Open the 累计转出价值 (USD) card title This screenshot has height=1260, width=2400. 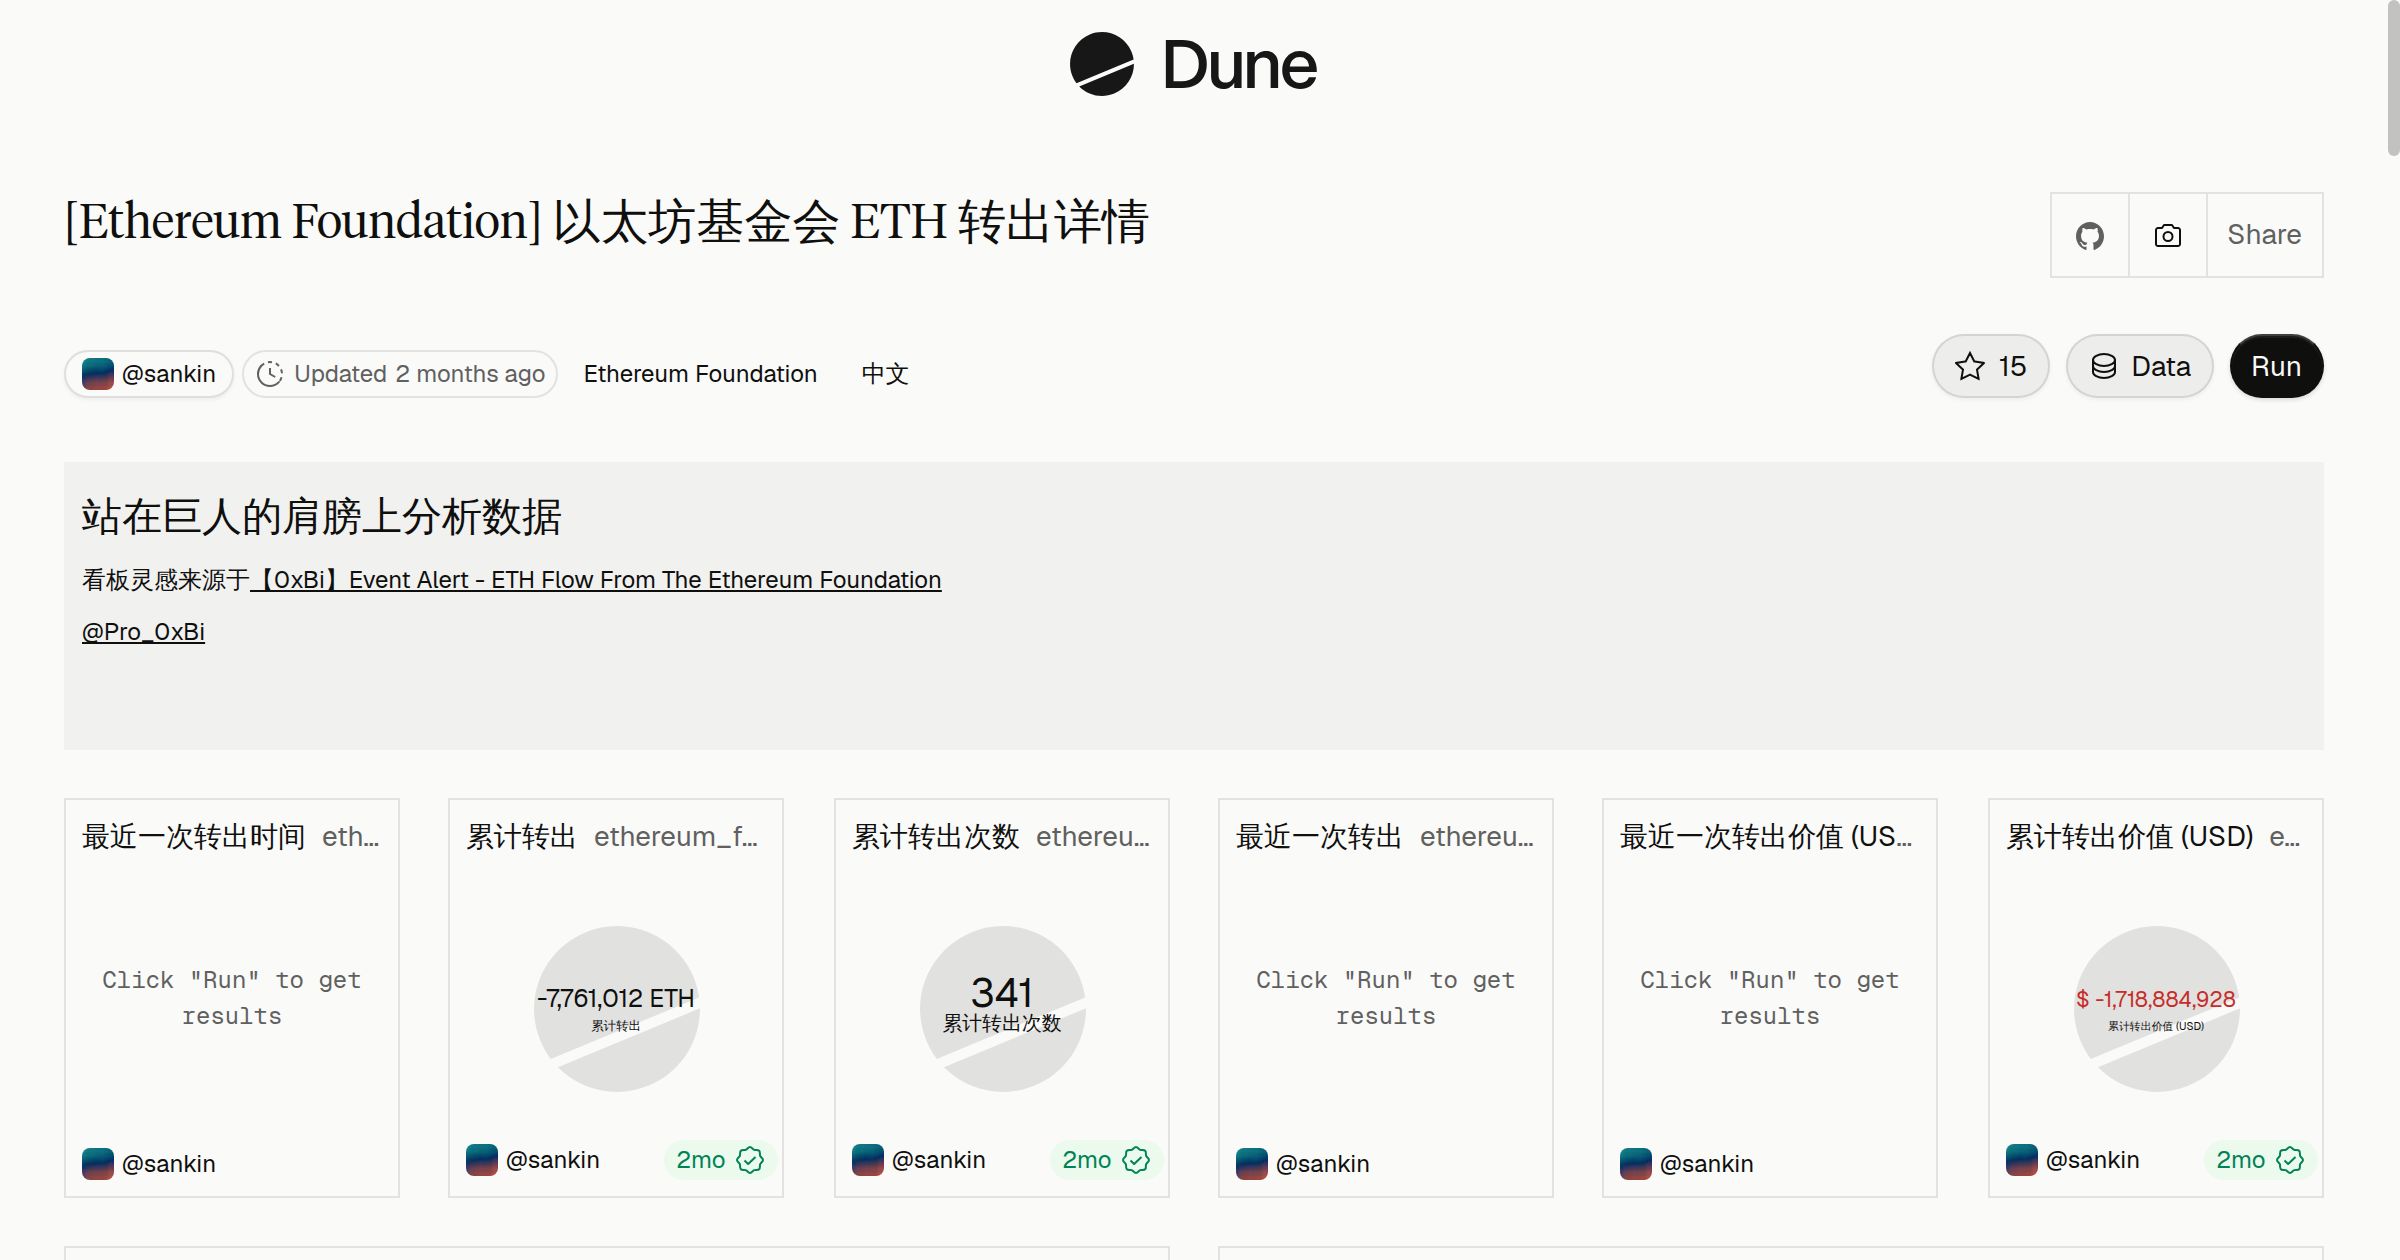2130,836
